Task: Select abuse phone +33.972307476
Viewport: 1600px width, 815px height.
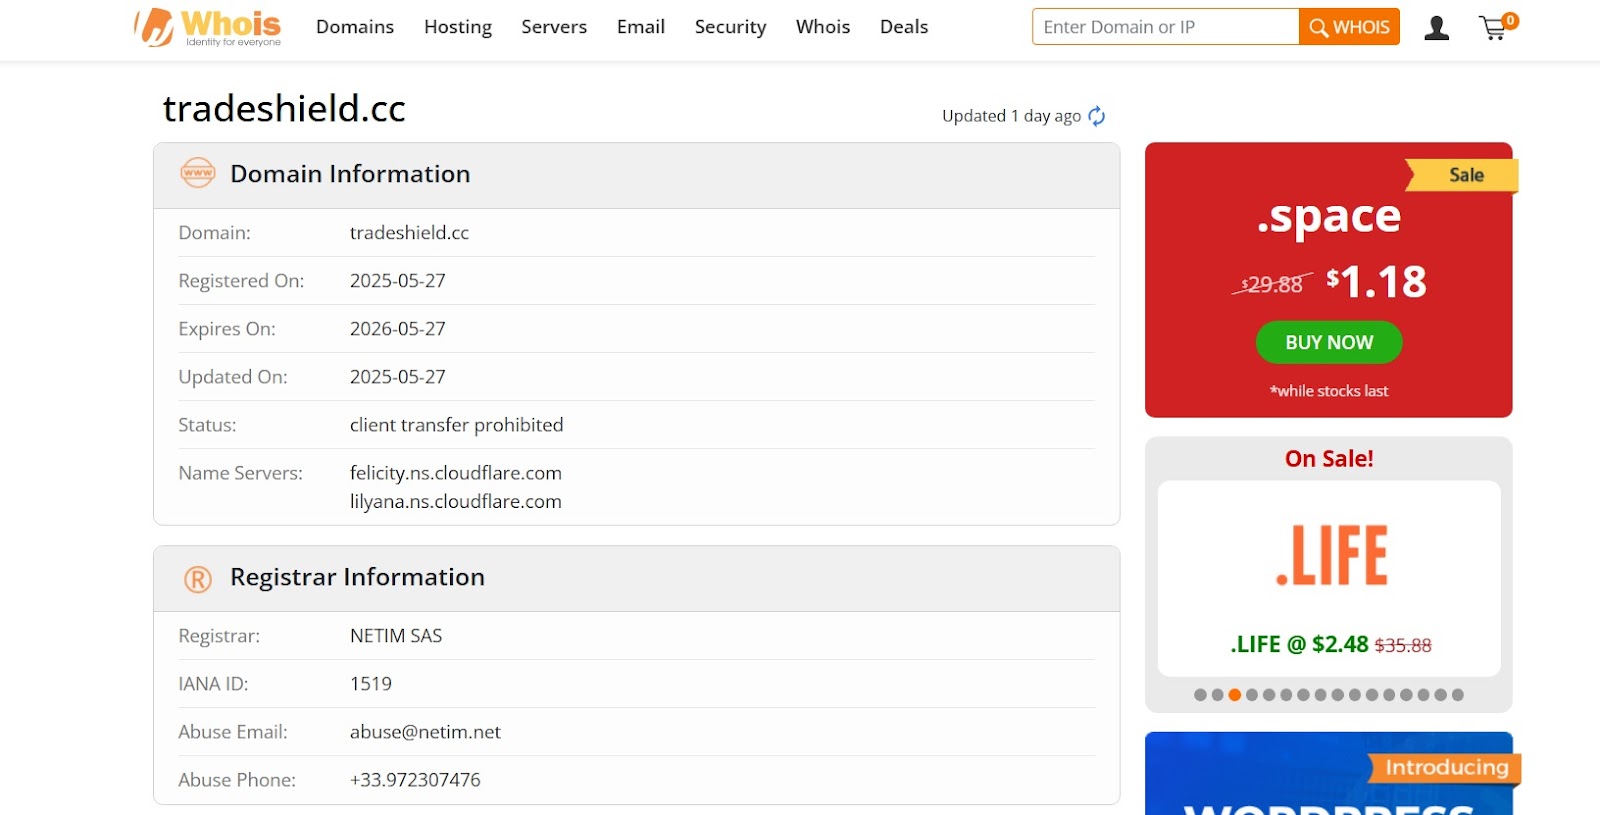Action: coord(415,780)
